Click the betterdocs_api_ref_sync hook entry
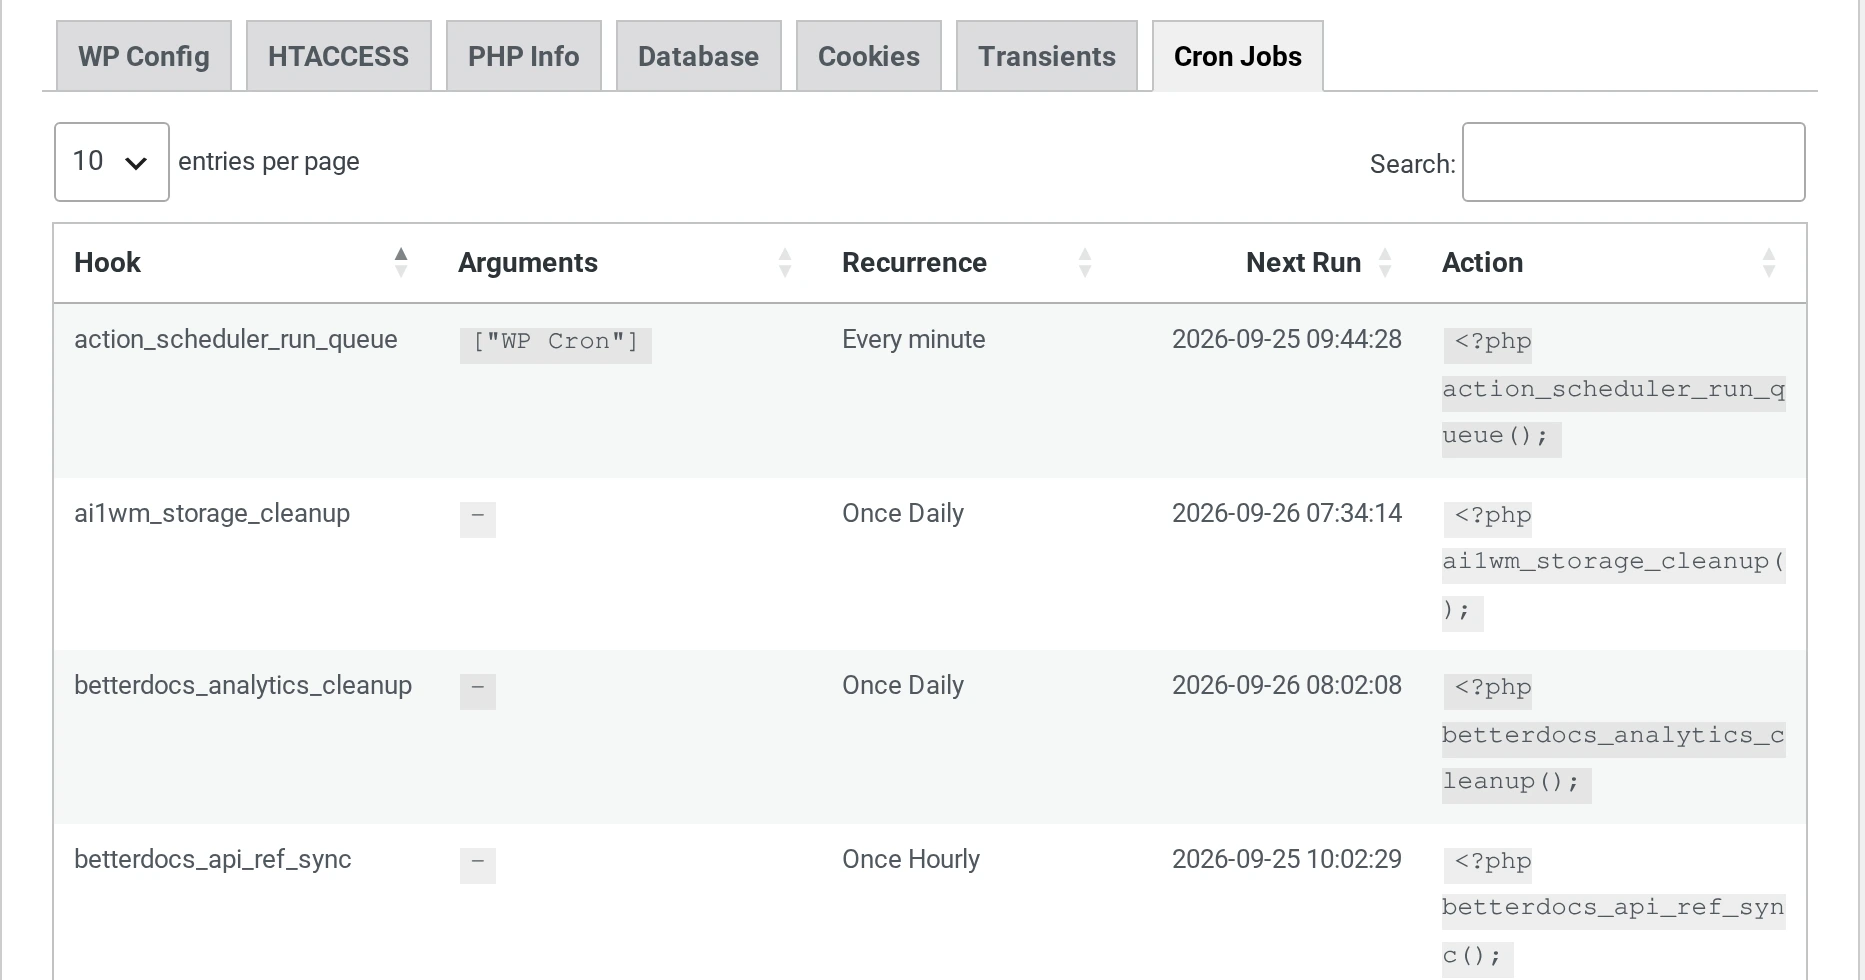1865x980 pixels. coord(213,859)
